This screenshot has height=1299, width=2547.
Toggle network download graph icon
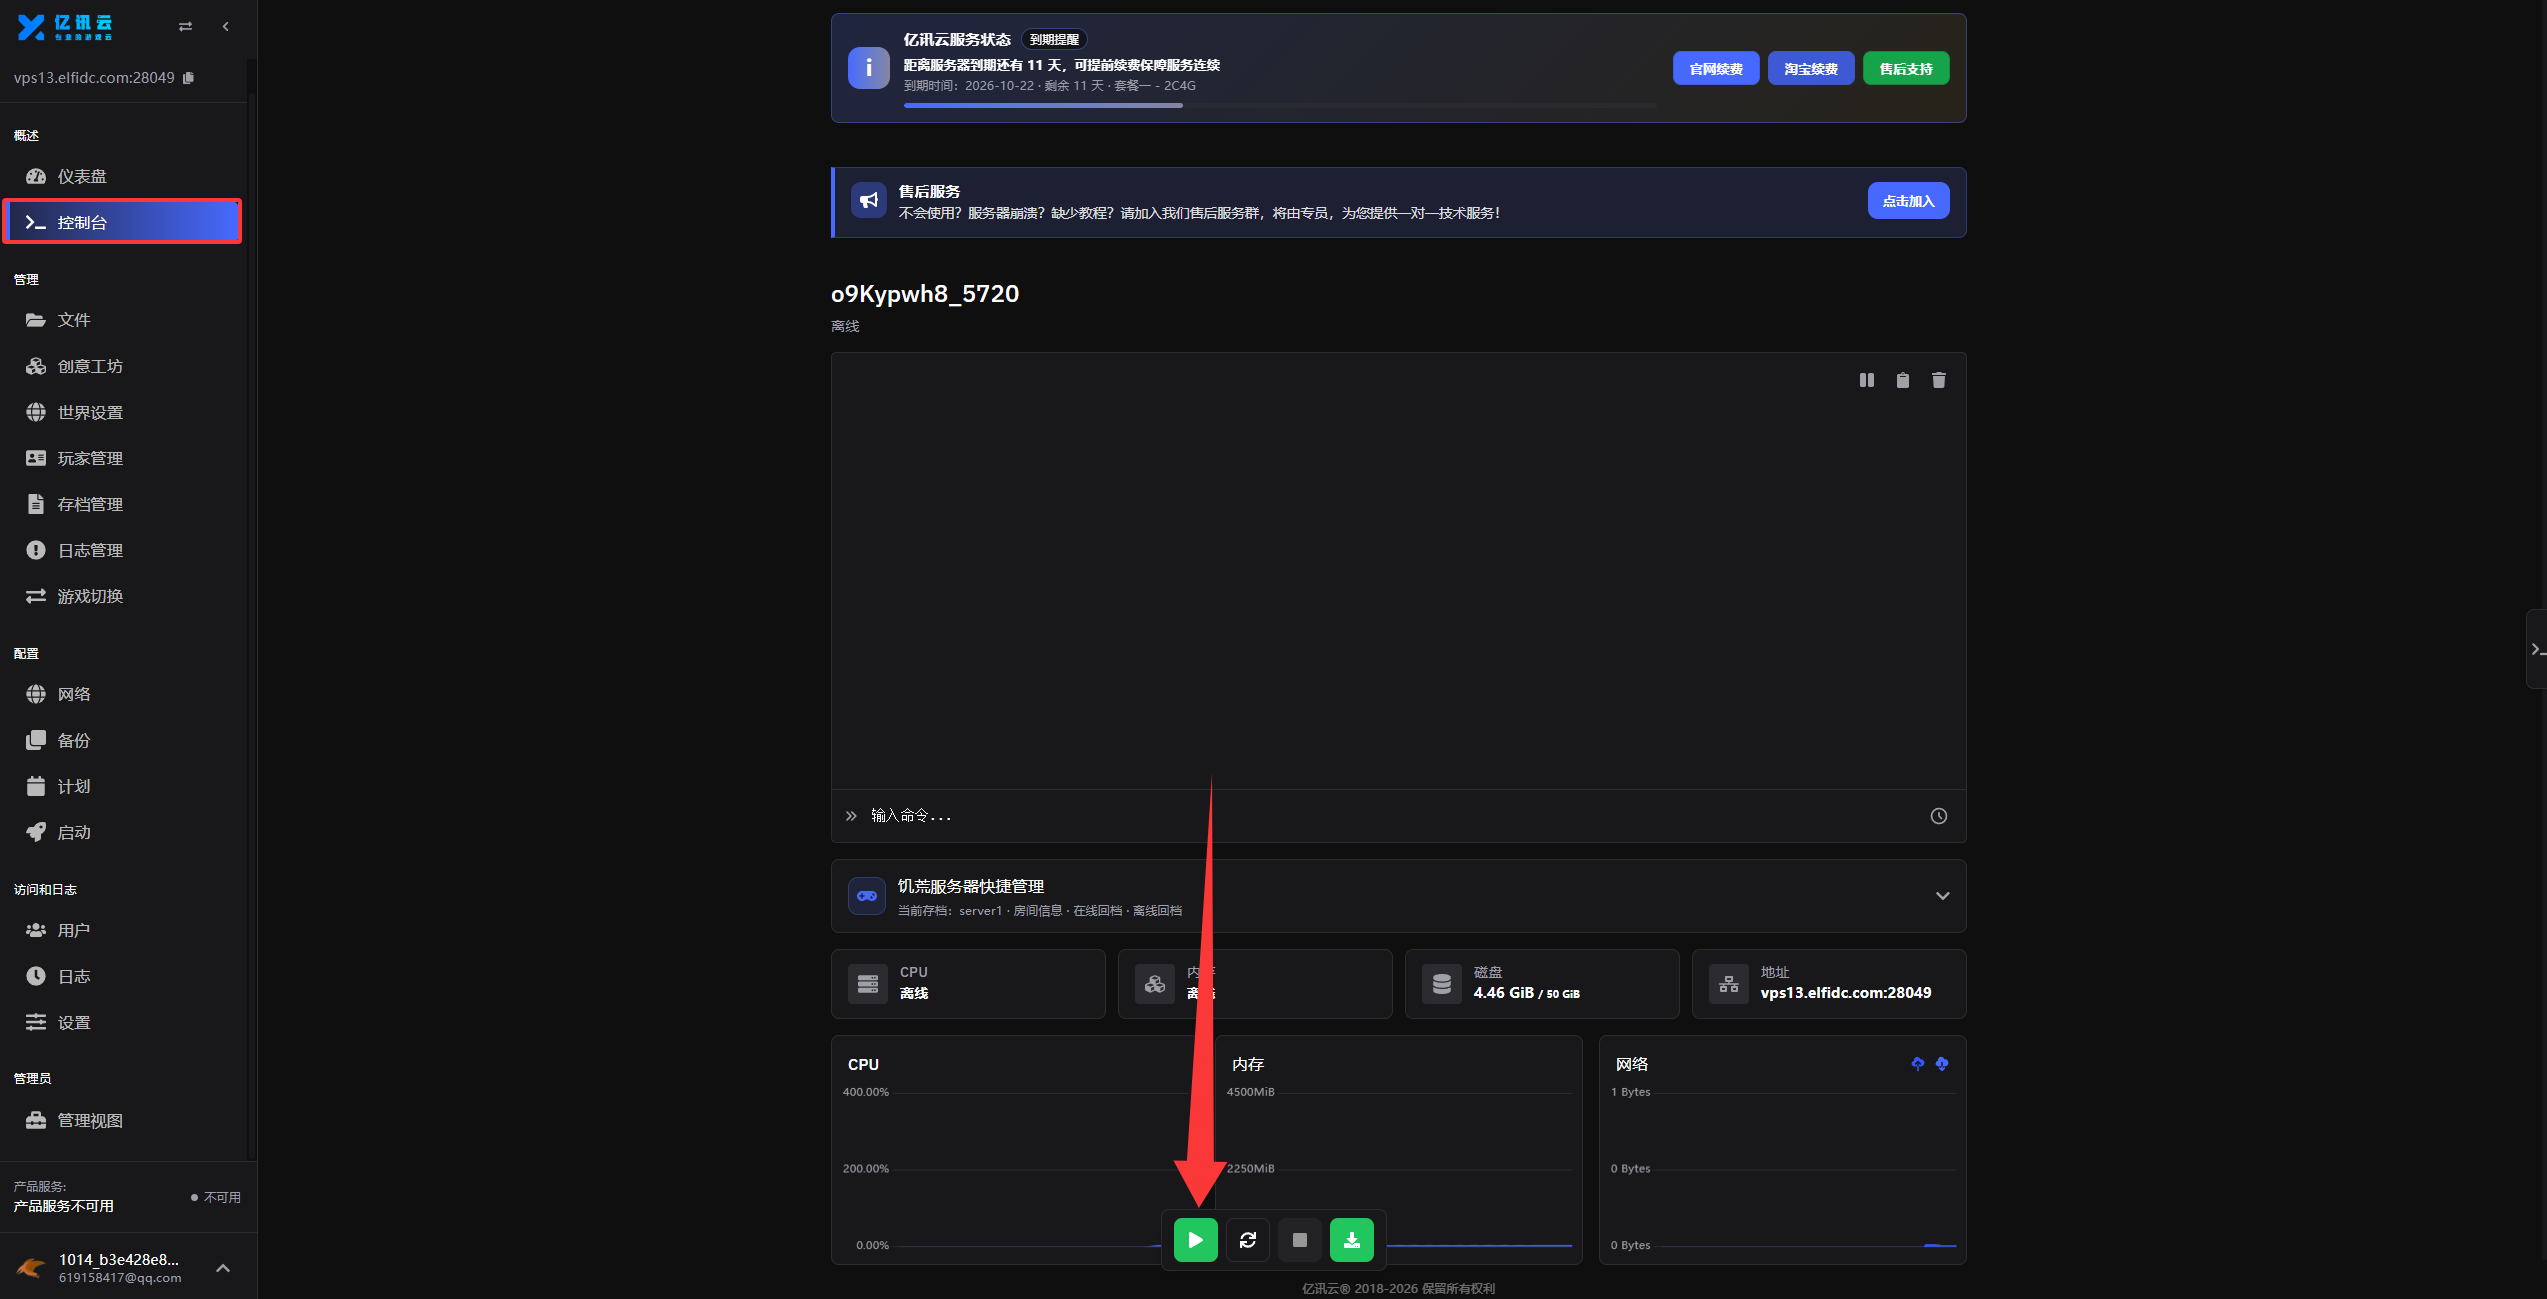point(1941,1064)
